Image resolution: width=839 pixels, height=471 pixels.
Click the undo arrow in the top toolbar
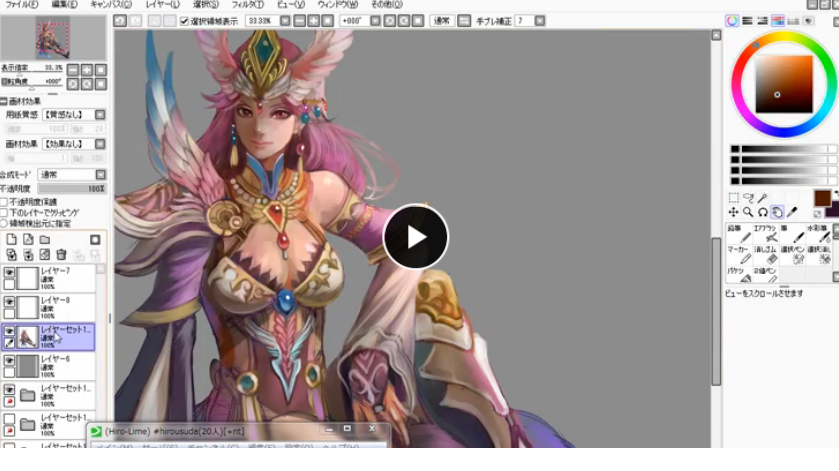(120, 21)
